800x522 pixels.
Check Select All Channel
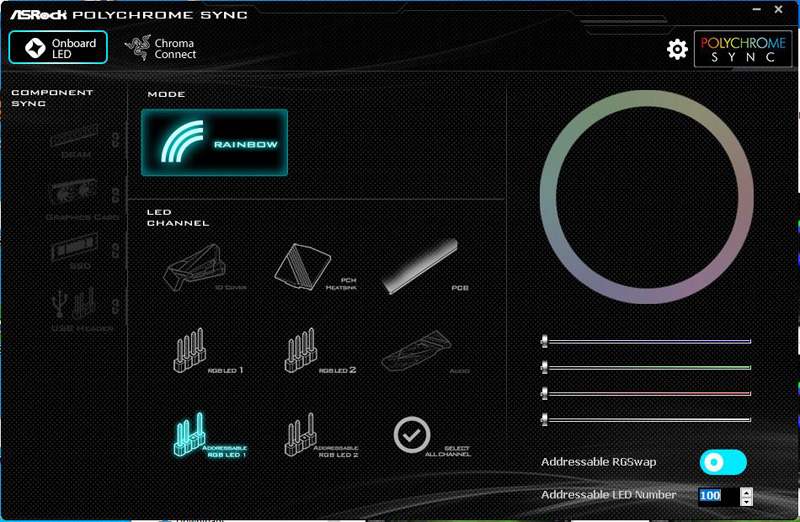coord(432,436)
